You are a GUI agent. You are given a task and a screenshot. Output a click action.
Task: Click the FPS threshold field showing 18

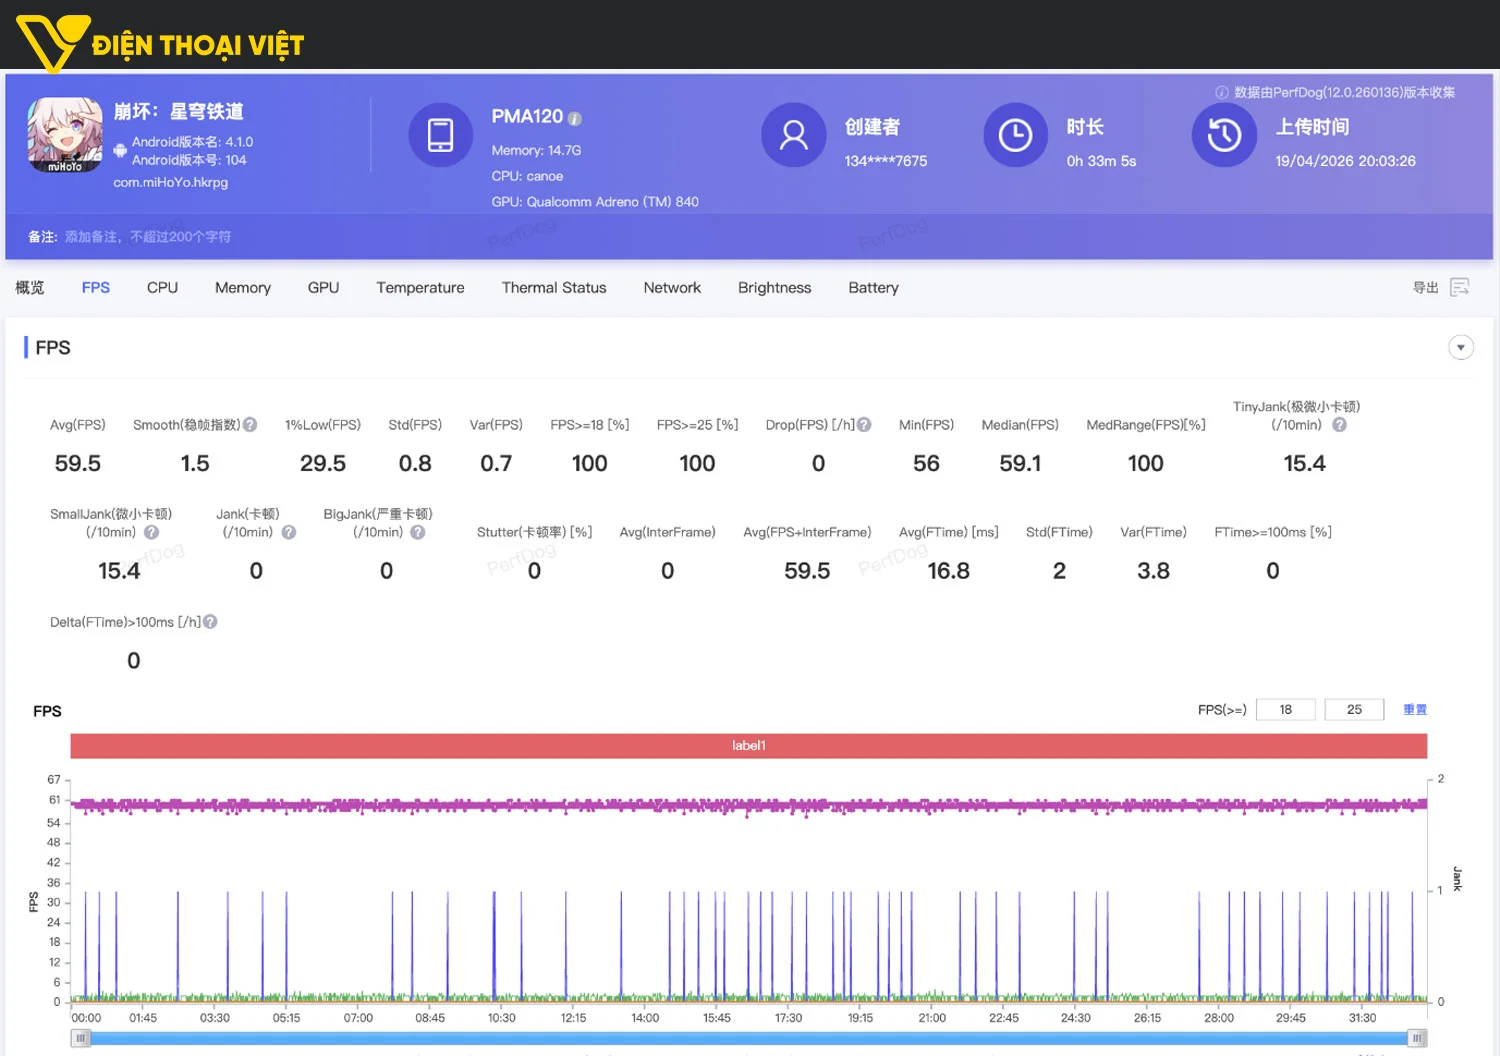pyautogui.click(x=1285, y=710)
